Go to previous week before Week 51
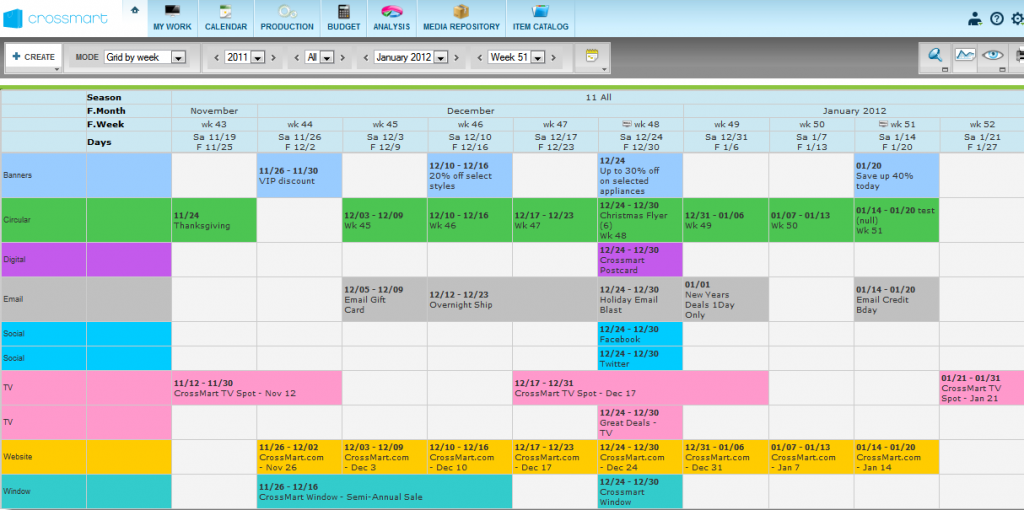 tap(480, 57)
